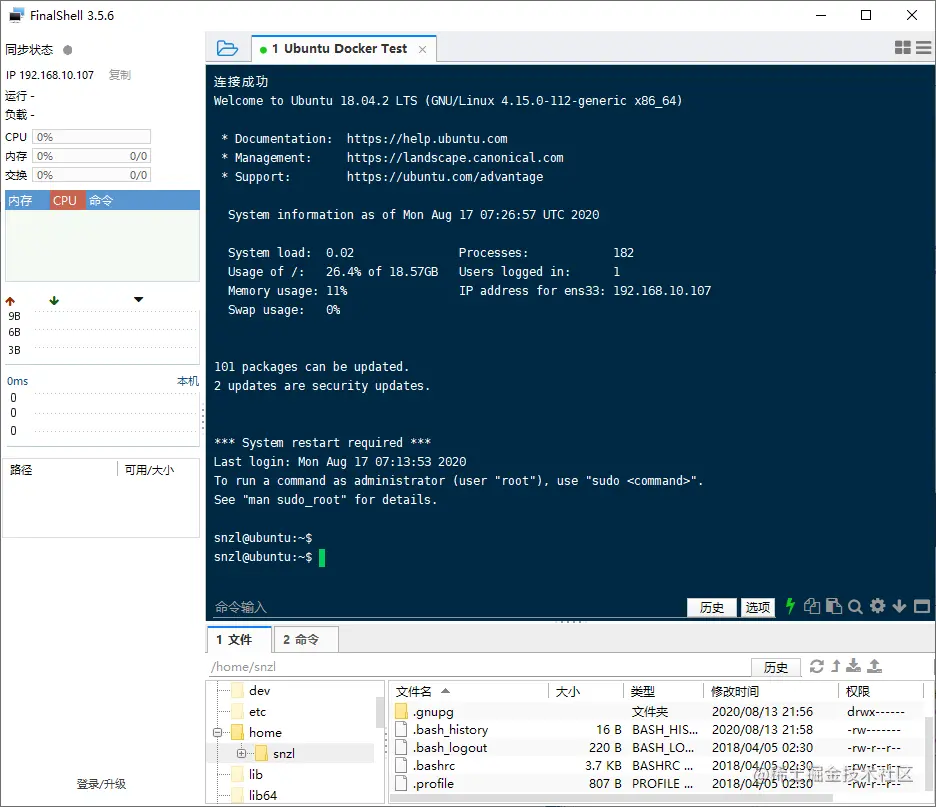
Task: Click the 交换 swap usage progress bar
Action: (91, 175)
